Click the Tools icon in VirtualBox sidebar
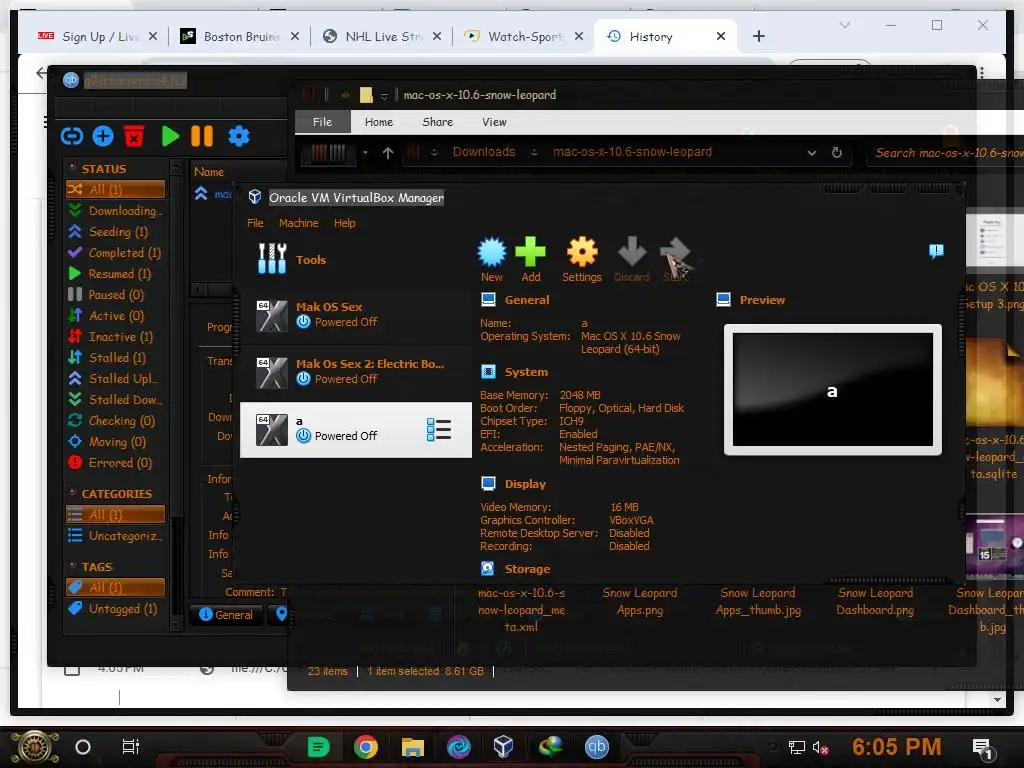This screenshot has width=1024, height=768. (x=272, y=259)
